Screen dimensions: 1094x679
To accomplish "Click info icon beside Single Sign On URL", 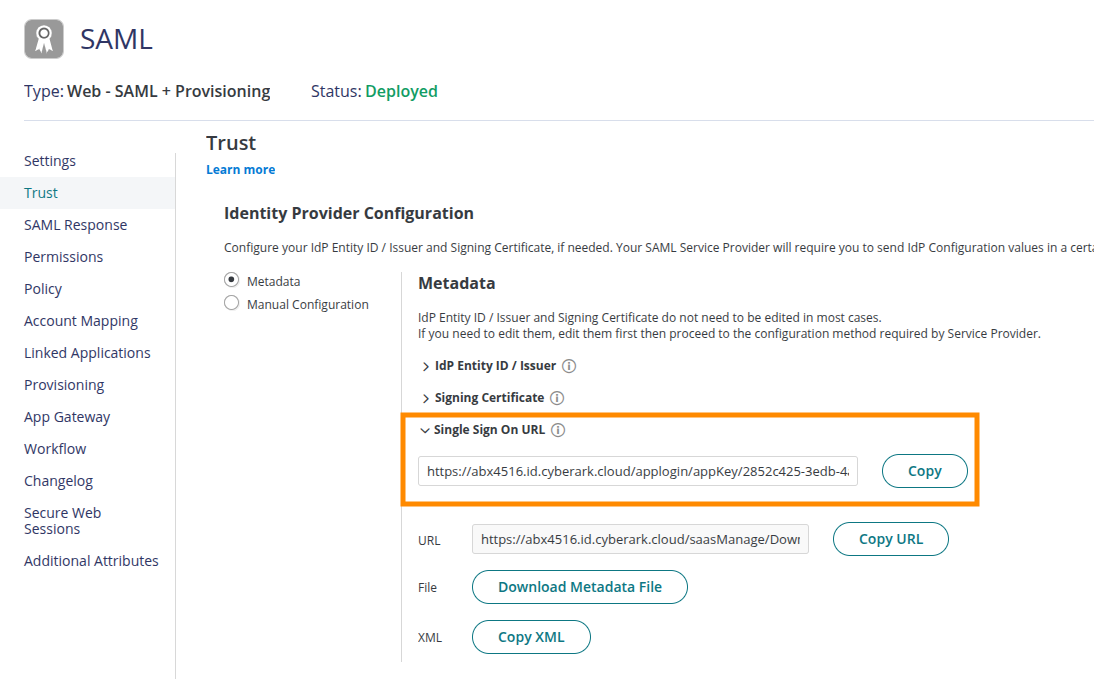I will click(558, 430).
